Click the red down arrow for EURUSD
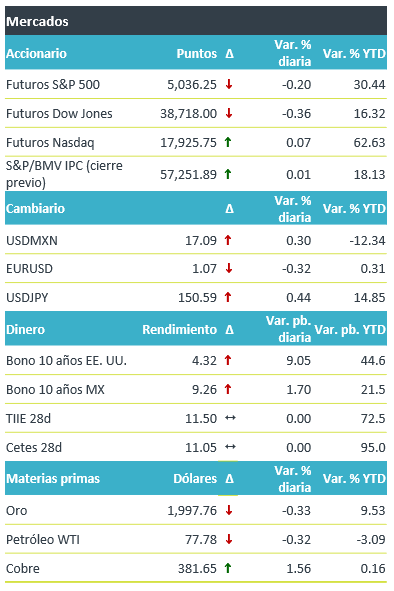394x591 pixels. coord(229,268)
